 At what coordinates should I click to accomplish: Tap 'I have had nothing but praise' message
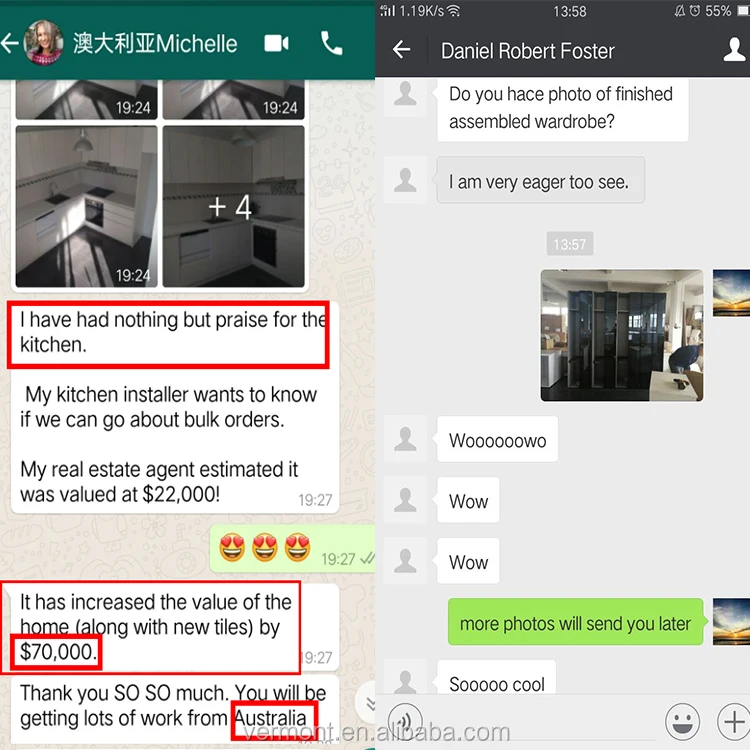pos(168,334)
